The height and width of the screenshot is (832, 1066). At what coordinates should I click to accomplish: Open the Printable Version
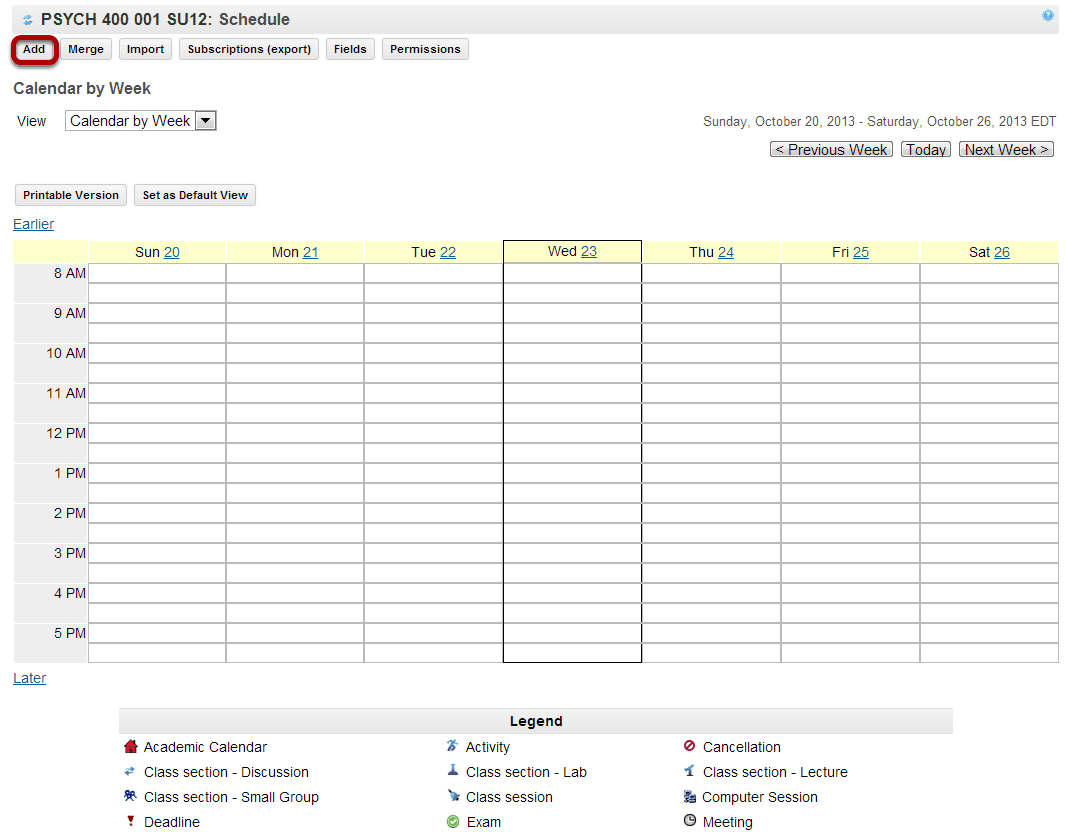[71, 195]
